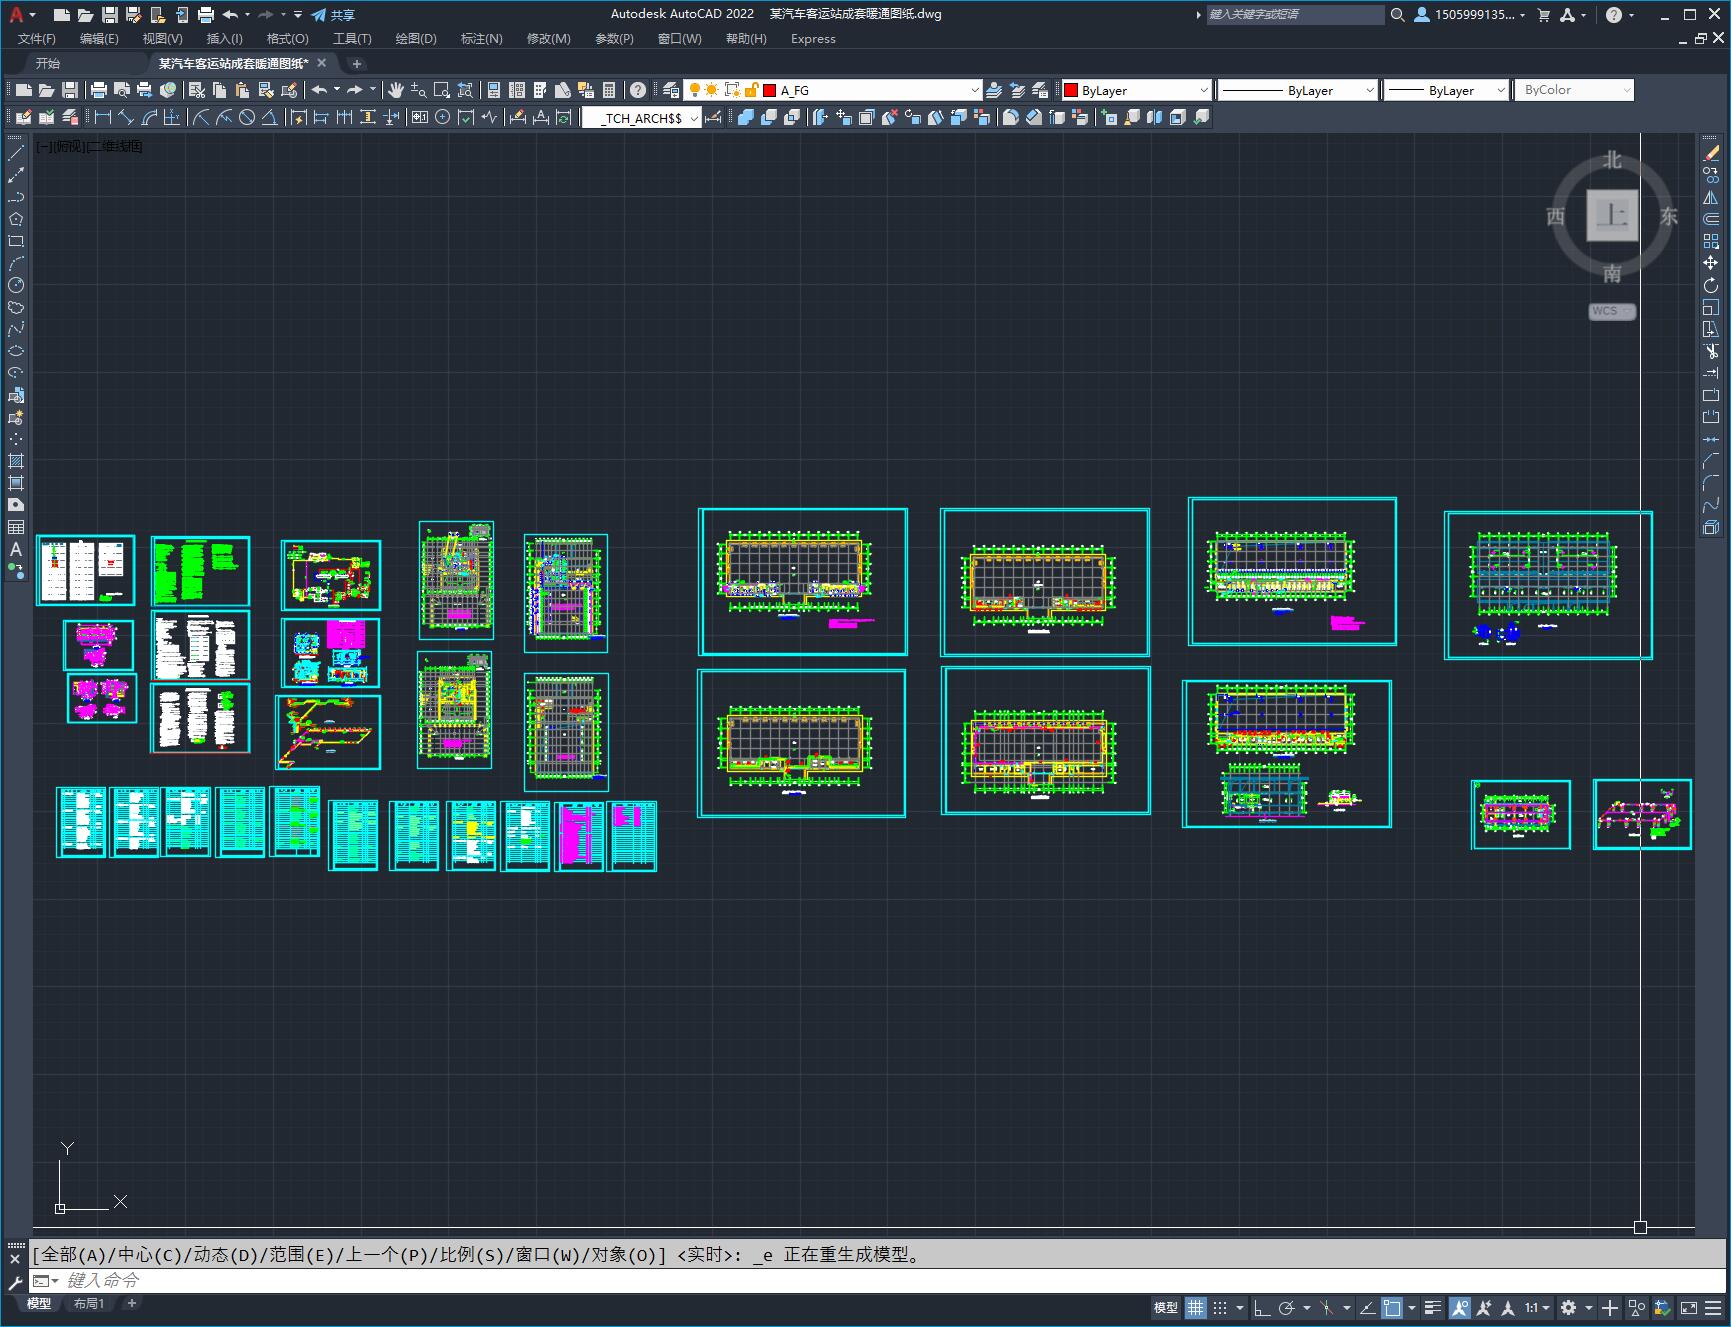The image size is (1731, 1327).
Task: Select the Circle draw tool
Action: tap(16, 285)
